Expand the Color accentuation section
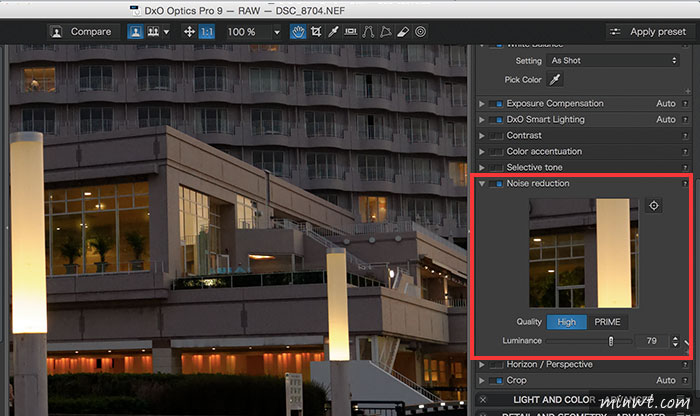Viewport: 700px width, 416px height. (x=482, y=152)
